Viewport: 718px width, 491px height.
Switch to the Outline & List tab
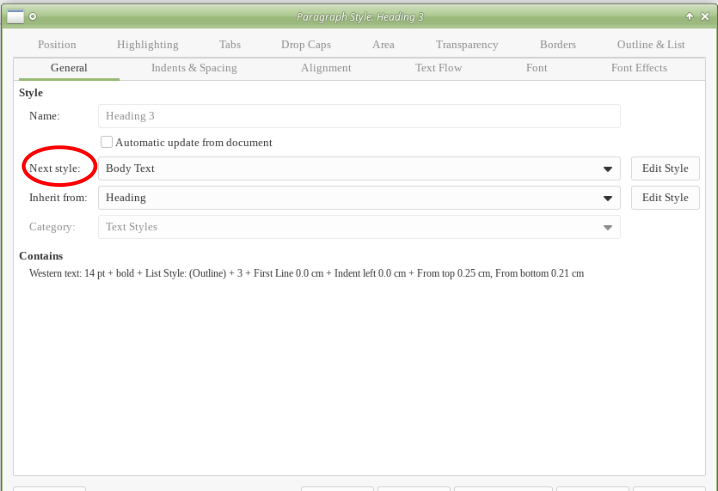[x=651, y=44]
